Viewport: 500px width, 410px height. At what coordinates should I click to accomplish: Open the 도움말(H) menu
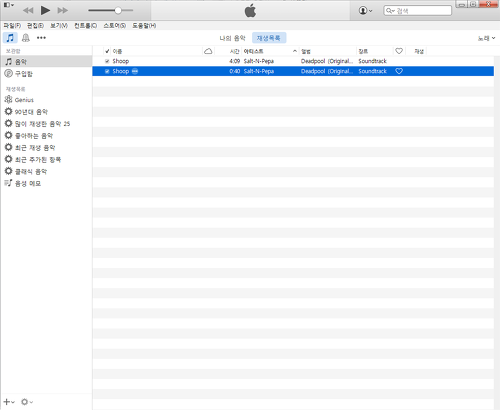[144, 26]
